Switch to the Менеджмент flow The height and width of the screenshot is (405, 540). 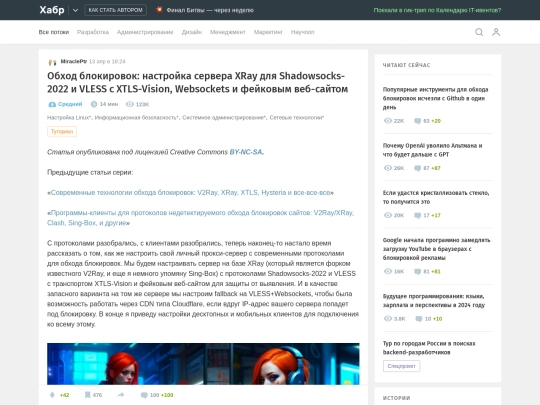(x=228, y=32)
